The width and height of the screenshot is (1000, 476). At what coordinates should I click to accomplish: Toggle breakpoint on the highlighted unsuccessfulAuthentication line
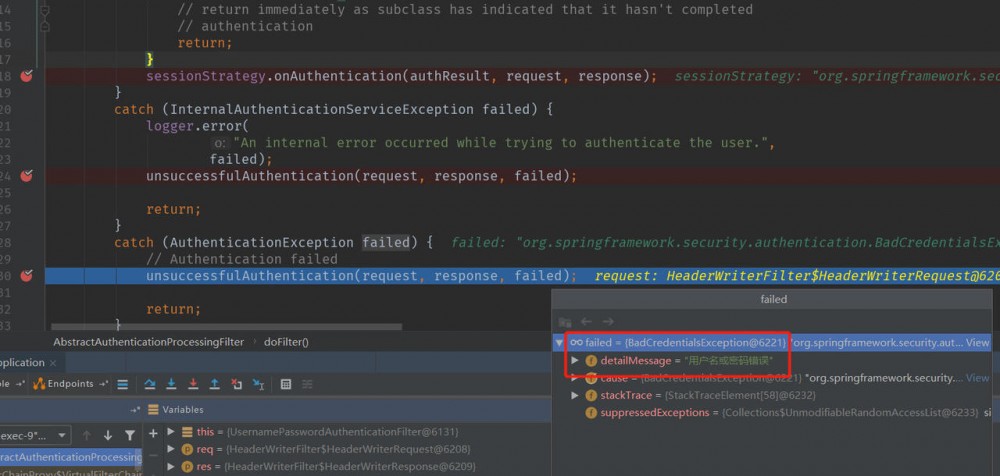point(26,276)
